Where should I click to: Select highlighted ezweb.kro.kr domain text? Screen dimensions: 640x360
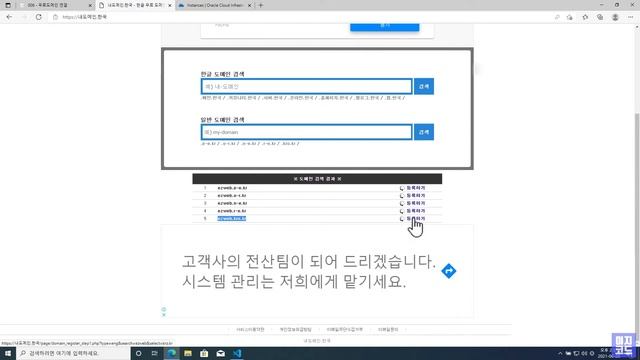(231, 219)
